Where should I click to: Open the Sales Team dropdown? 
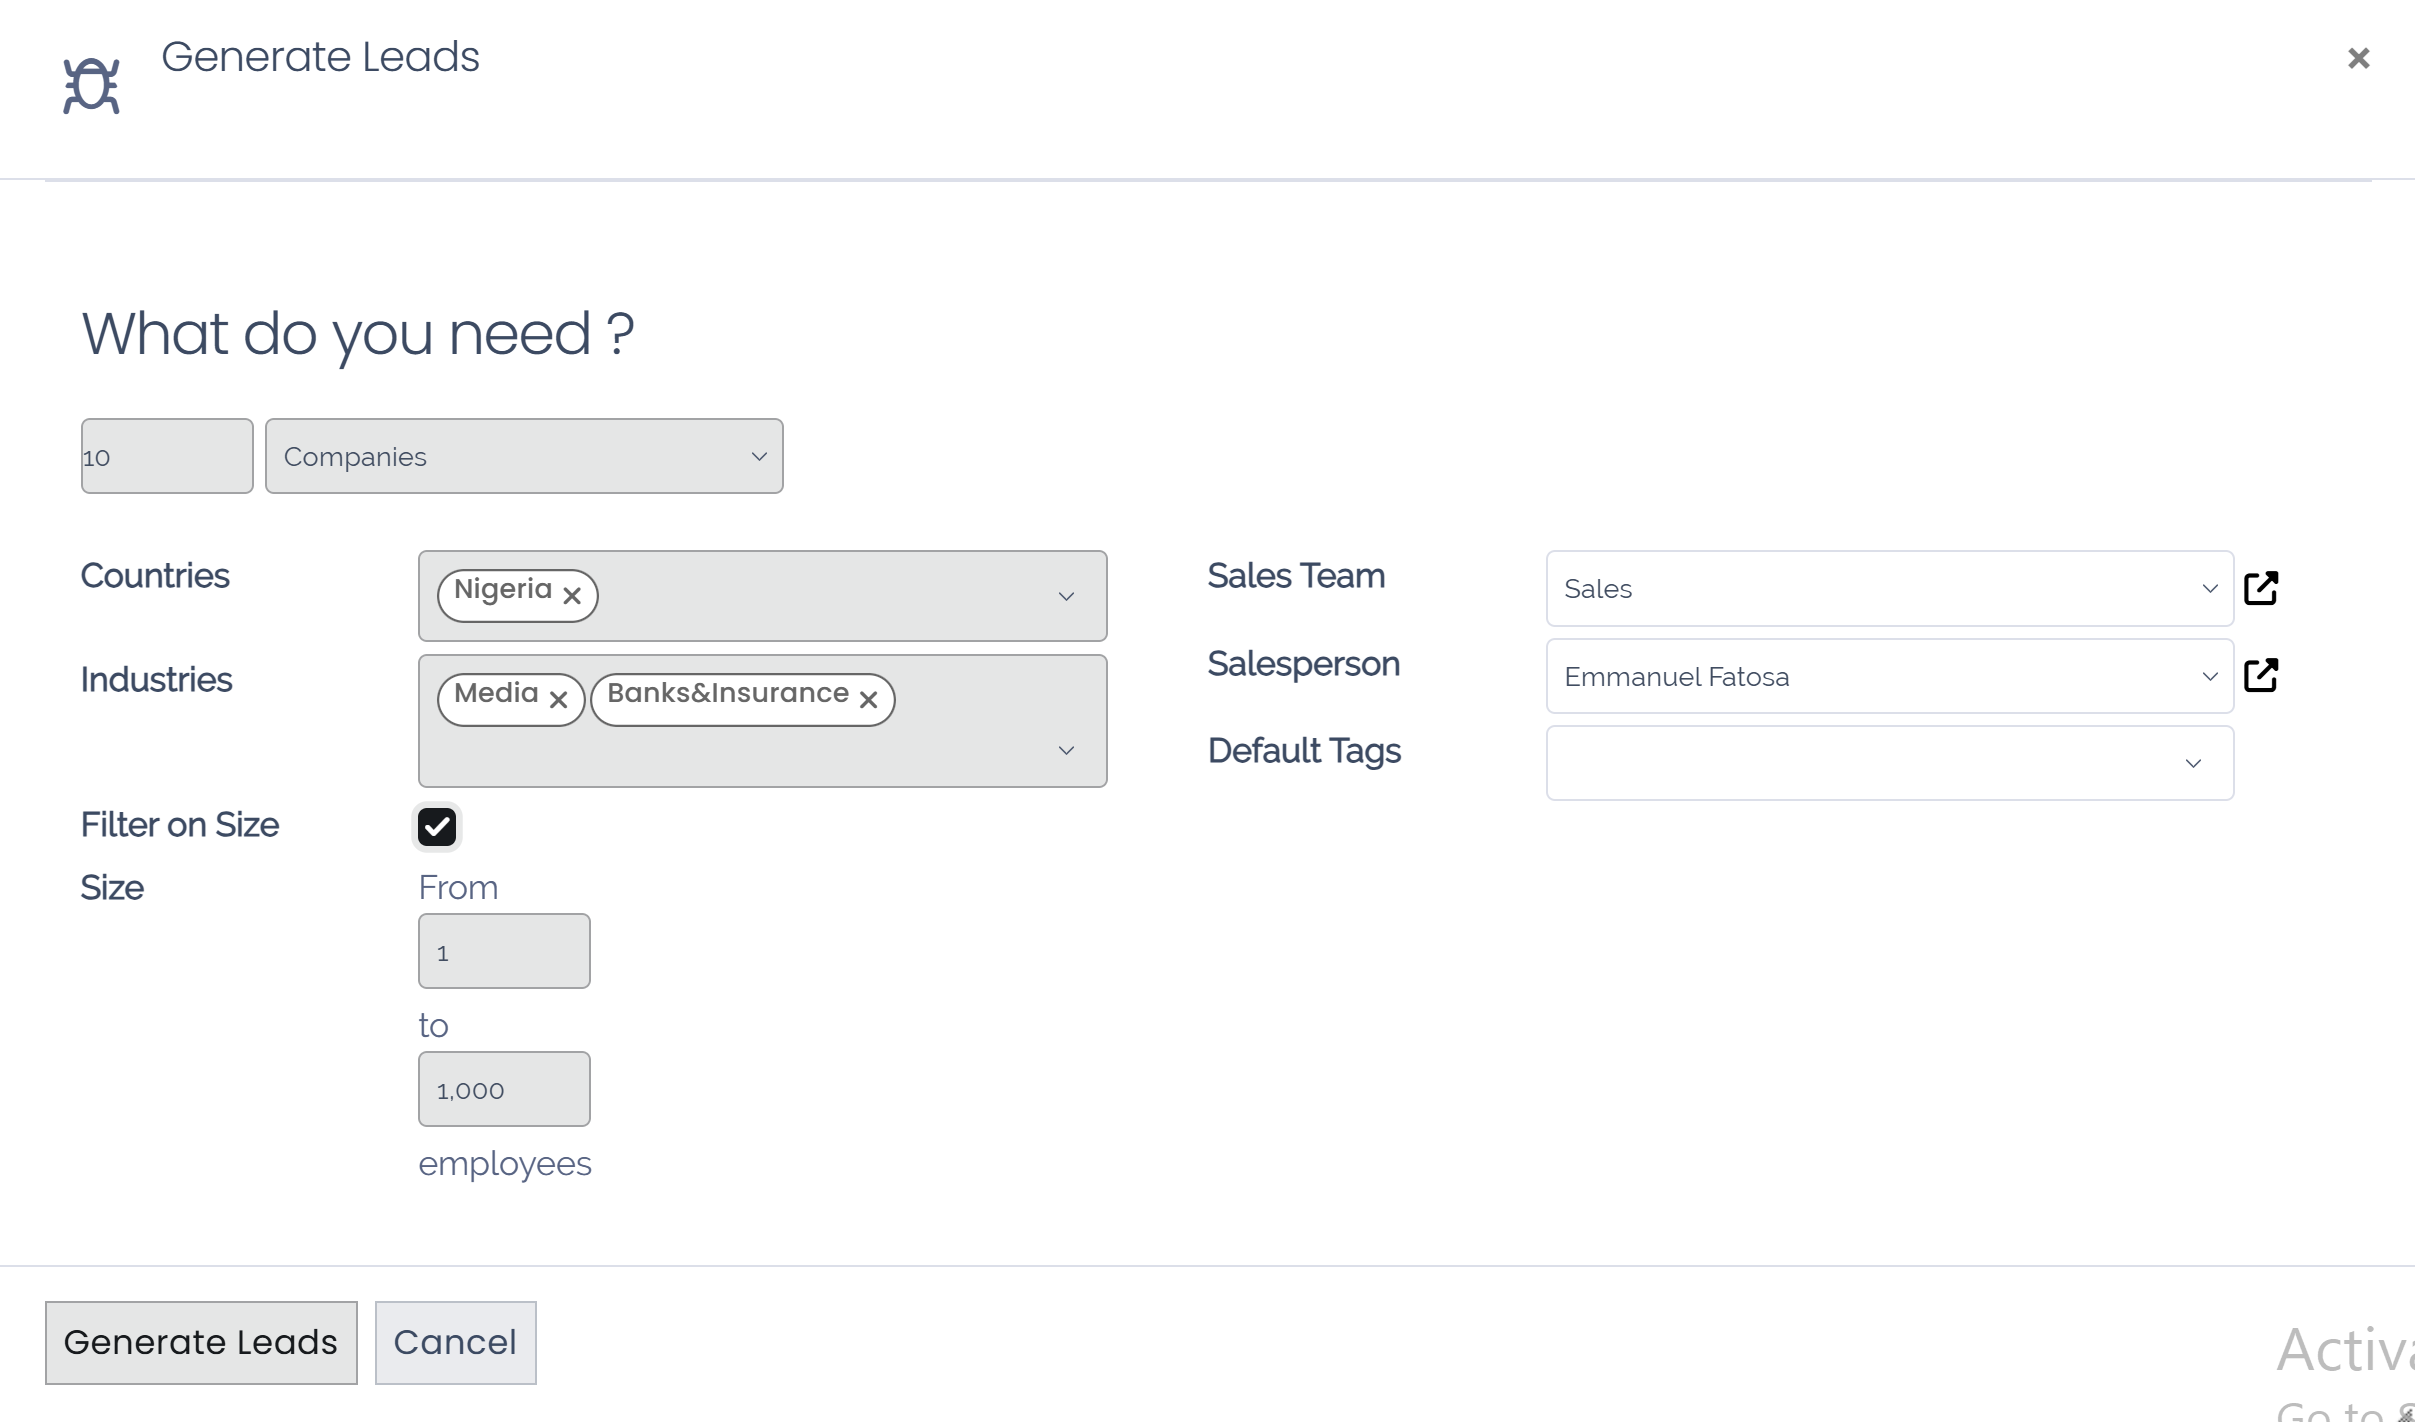click(x=2209, y=588)
